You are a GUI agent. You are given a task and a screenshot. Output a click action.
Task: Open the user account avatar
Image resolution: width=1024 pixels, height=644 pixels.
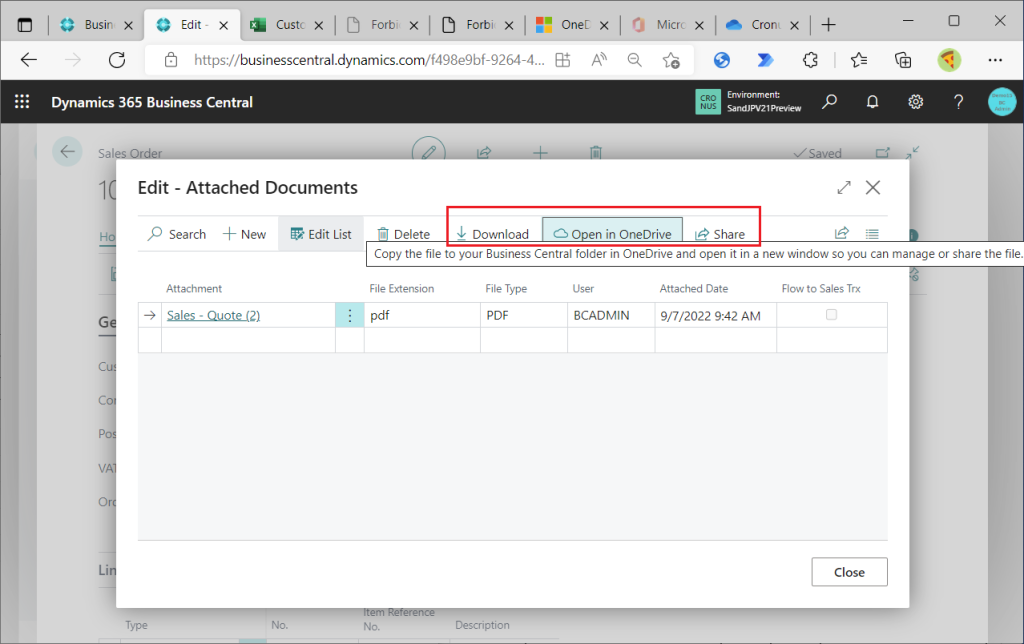1002,102
